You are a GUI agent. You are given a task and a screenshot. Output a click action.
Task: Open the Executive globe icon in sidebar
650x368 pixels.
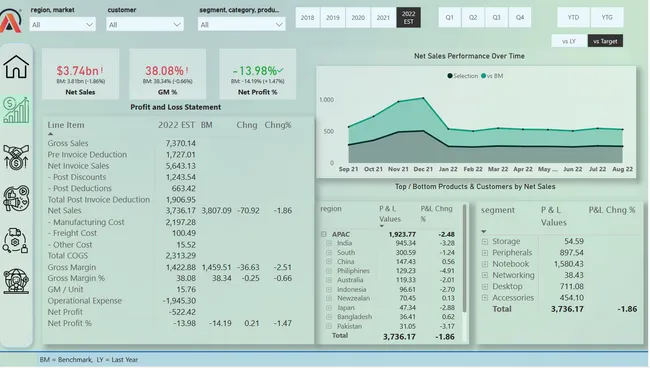pyautogui.click(x=16, y=281)
